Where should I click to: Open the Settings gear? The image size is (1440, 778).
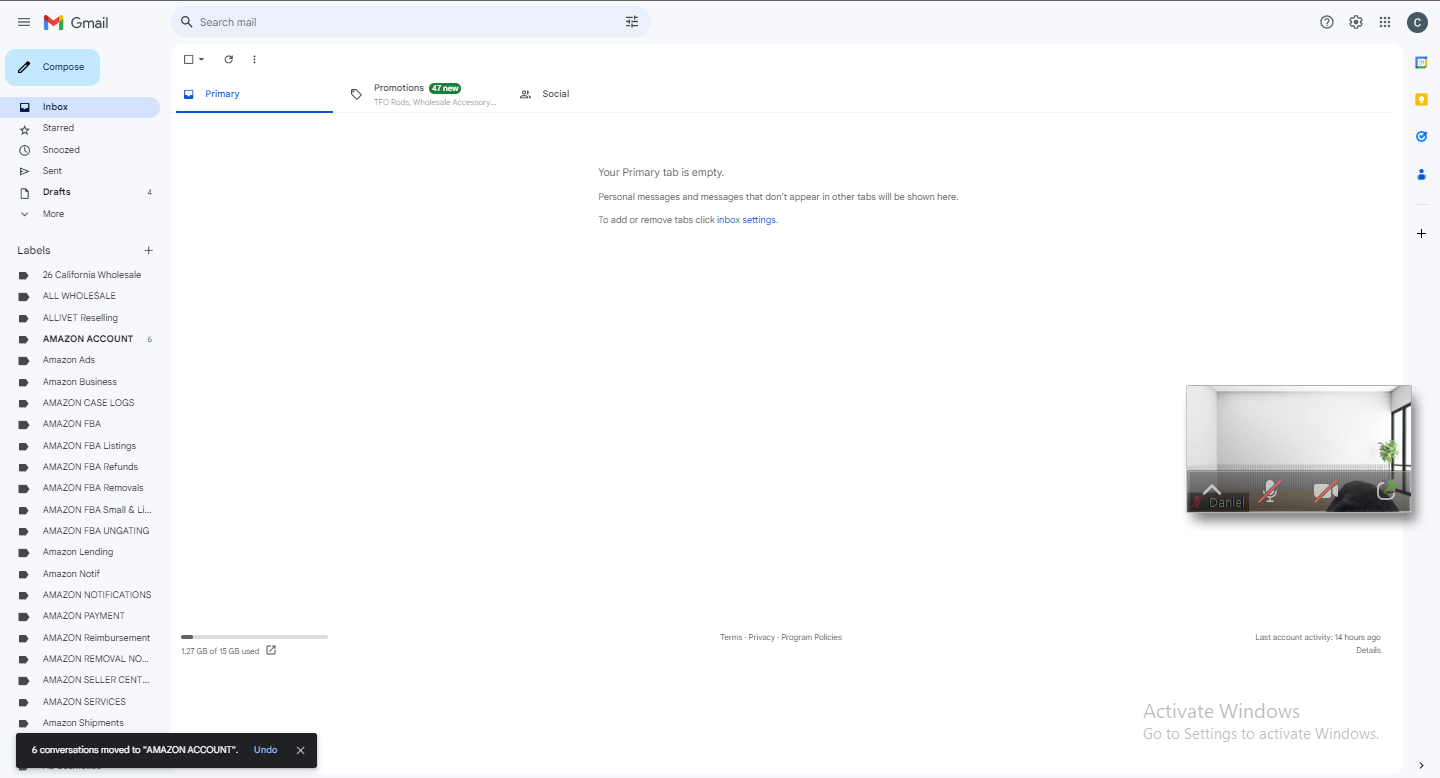1356,22
